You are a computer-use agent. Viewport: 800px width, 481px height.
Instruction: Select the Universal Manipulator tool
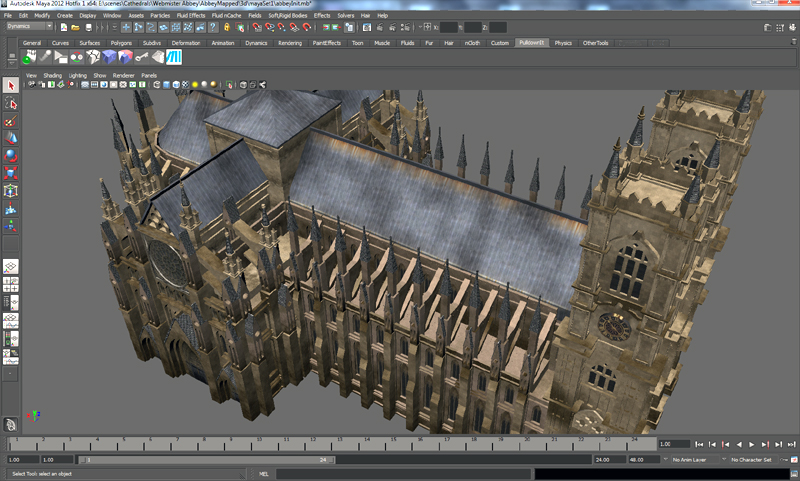11,191
